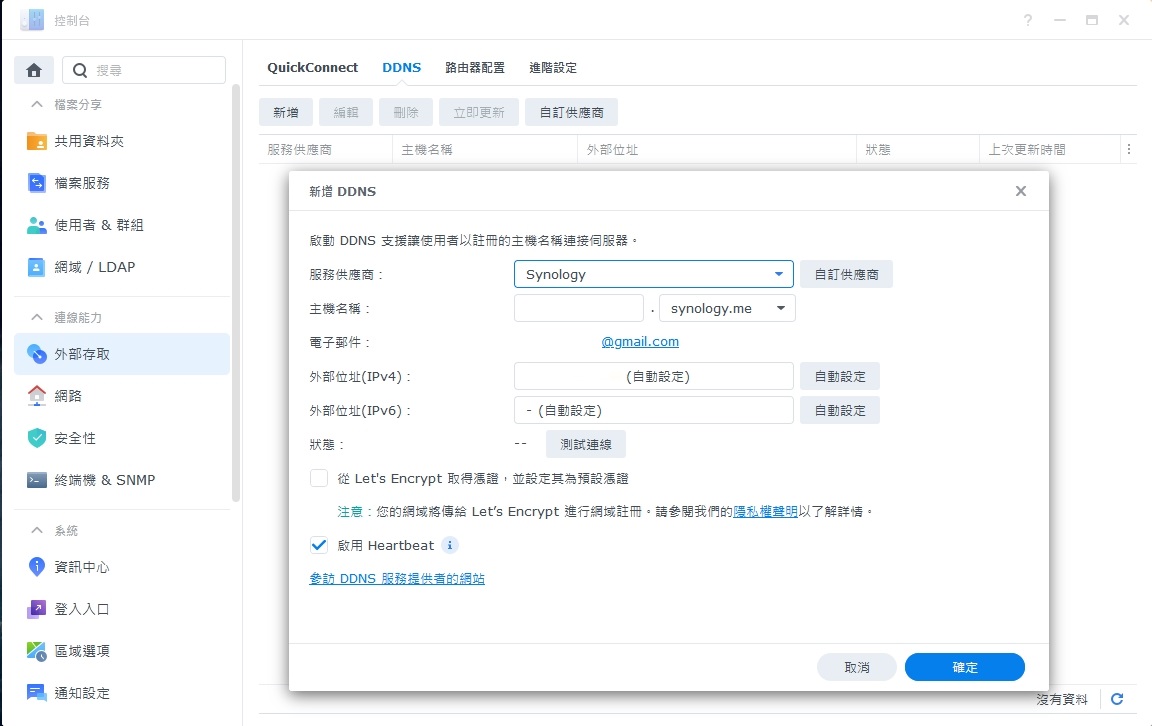Focus the 外部位址(IPv4) input field

click(654, 376)
